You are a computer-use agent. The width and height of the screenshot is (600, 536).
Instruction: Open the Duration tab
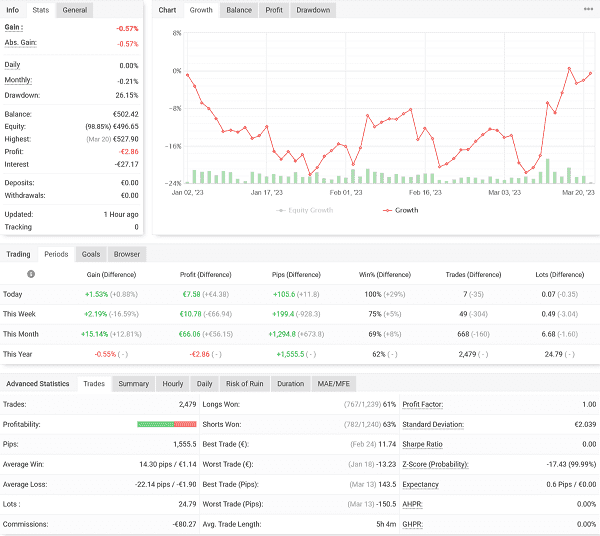pyautogui.click(x=290, y=384)
